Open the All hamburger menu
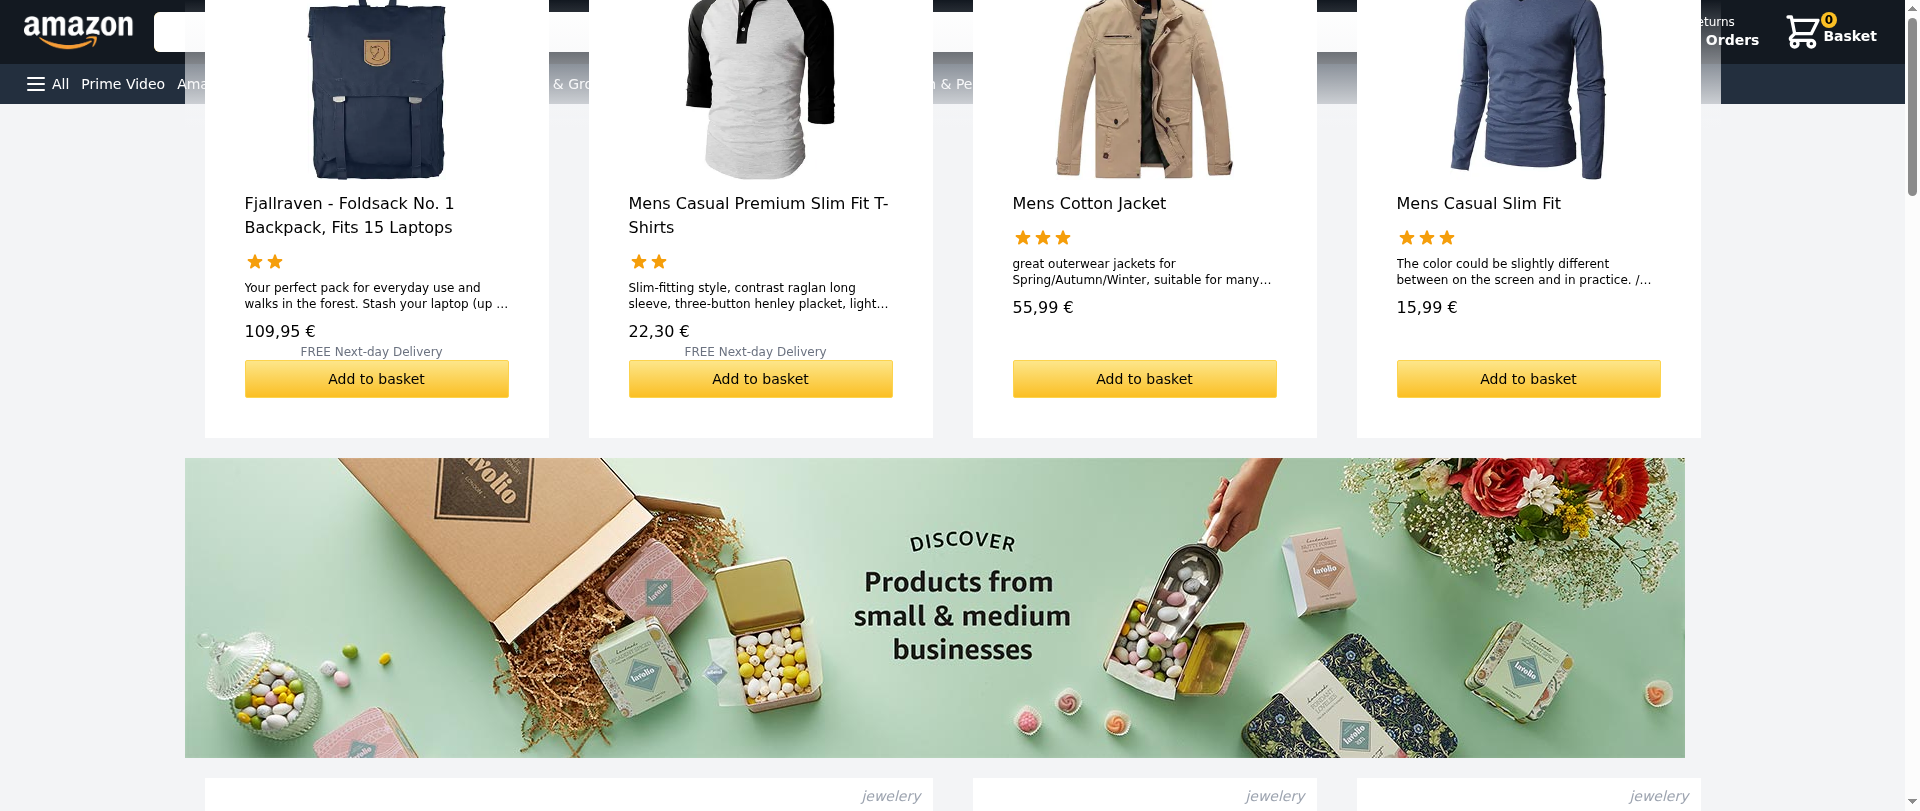Image resolution: width=1920 pixels, height=811 pixels. tap(48, 84)
